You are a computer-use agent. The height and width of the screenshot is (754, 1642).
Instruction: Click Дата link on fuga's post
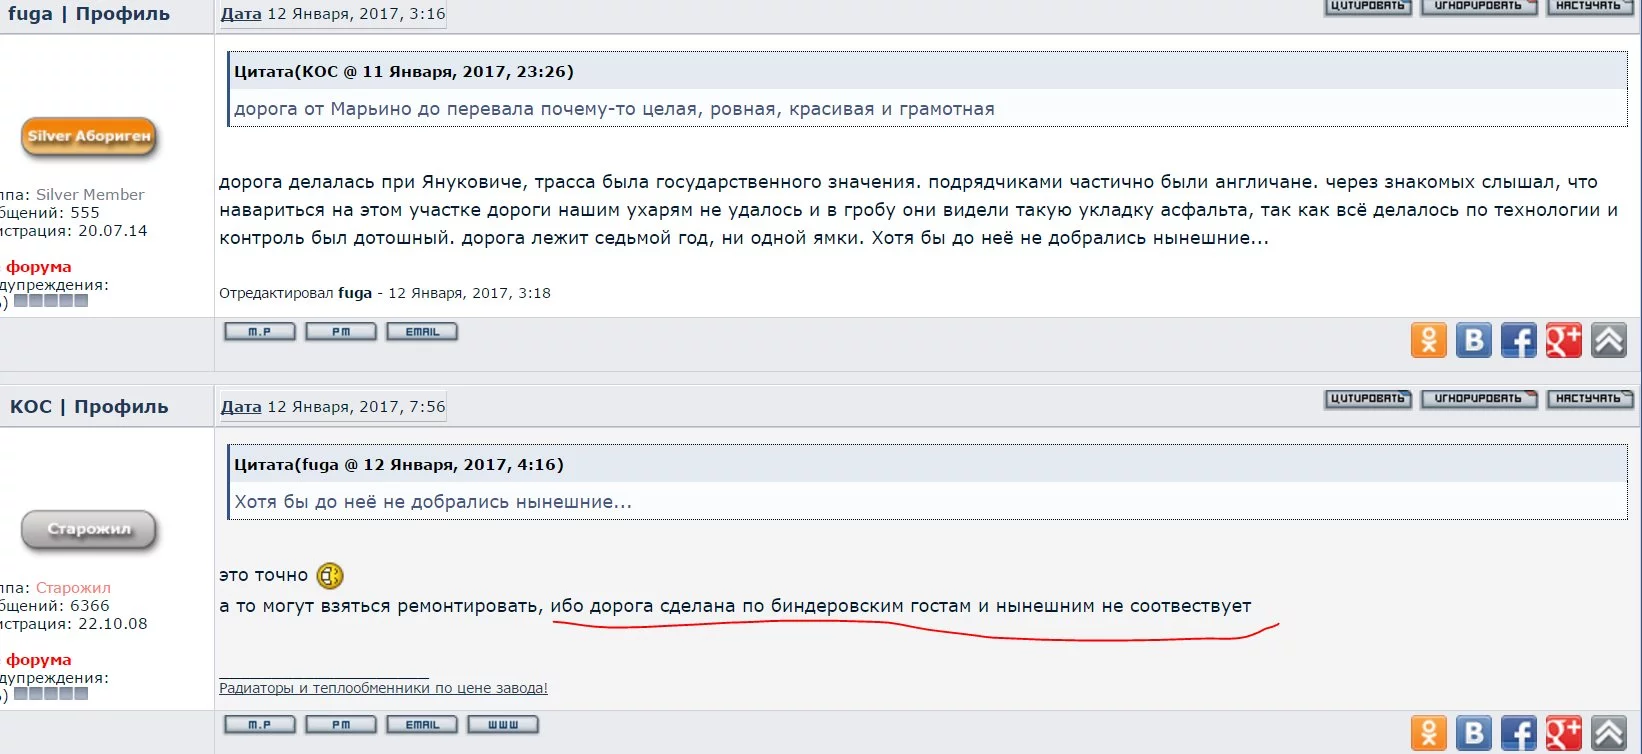pyautogui.click(x=241, y=14)
